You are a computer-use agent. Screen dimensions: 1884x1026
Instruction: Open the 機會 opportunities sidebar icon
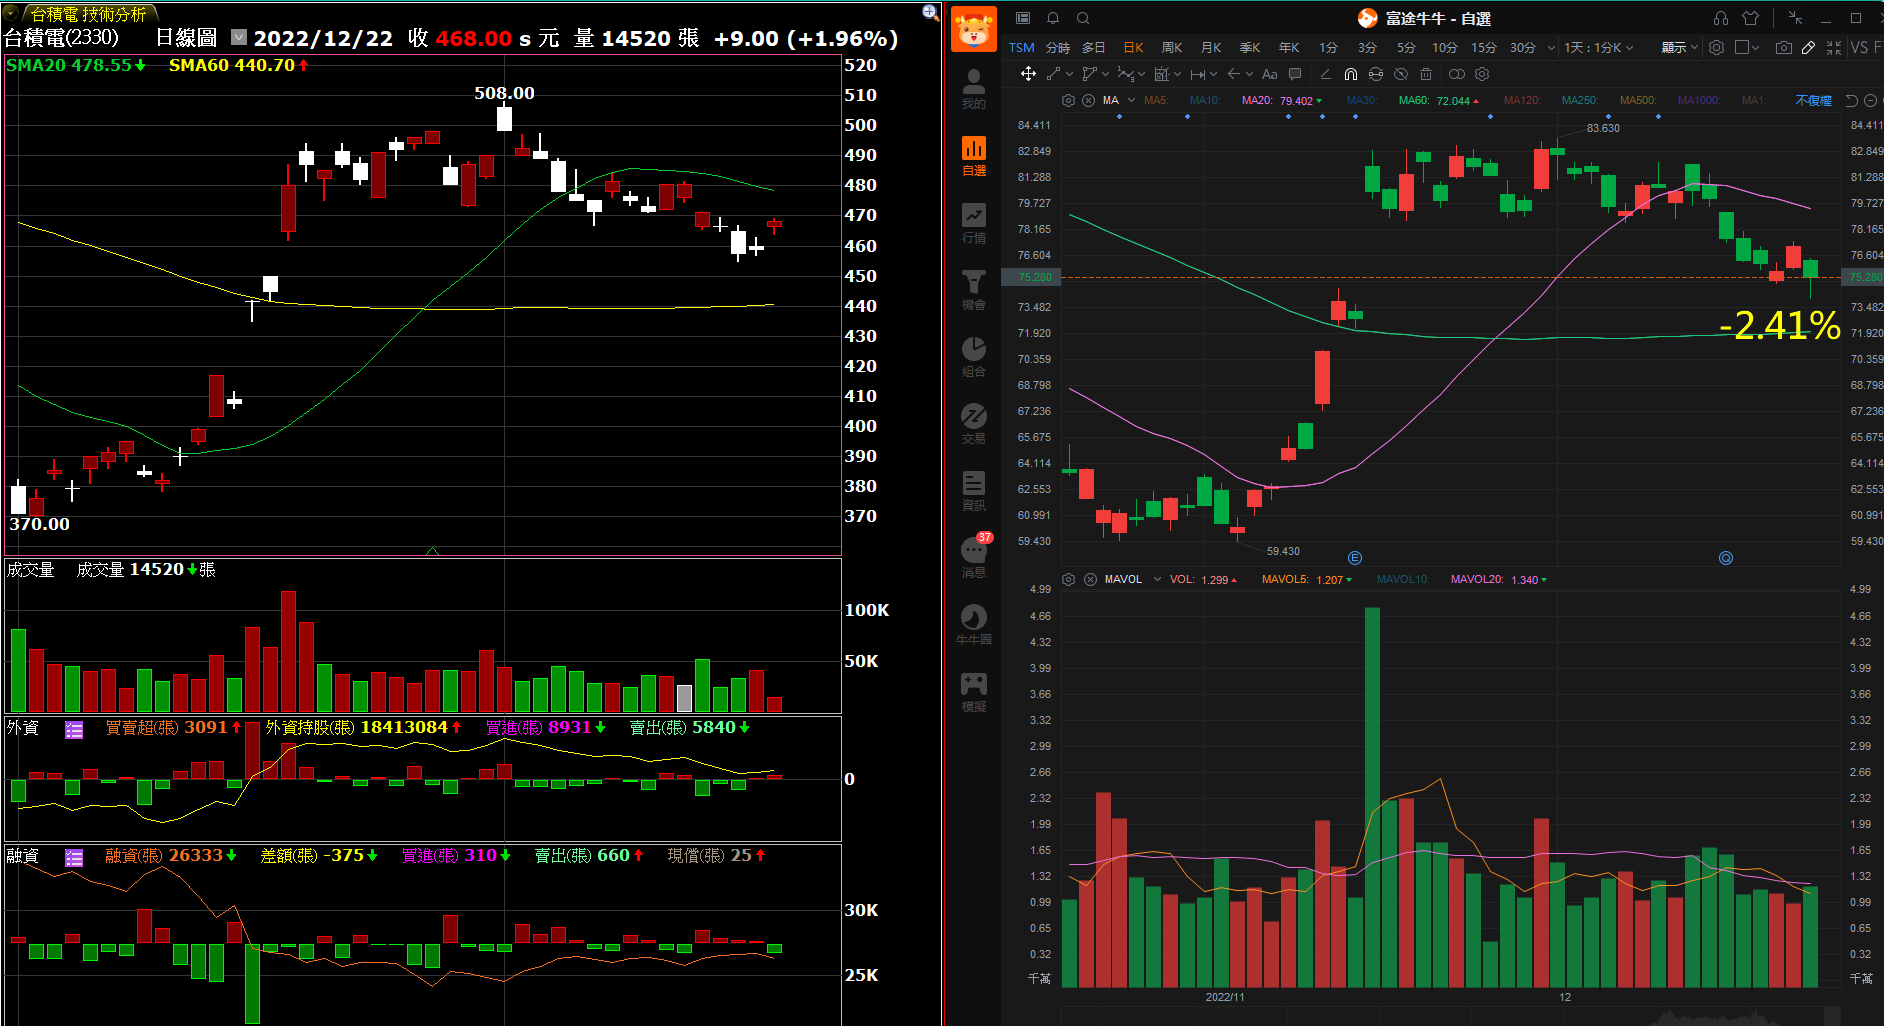[973, 290]
